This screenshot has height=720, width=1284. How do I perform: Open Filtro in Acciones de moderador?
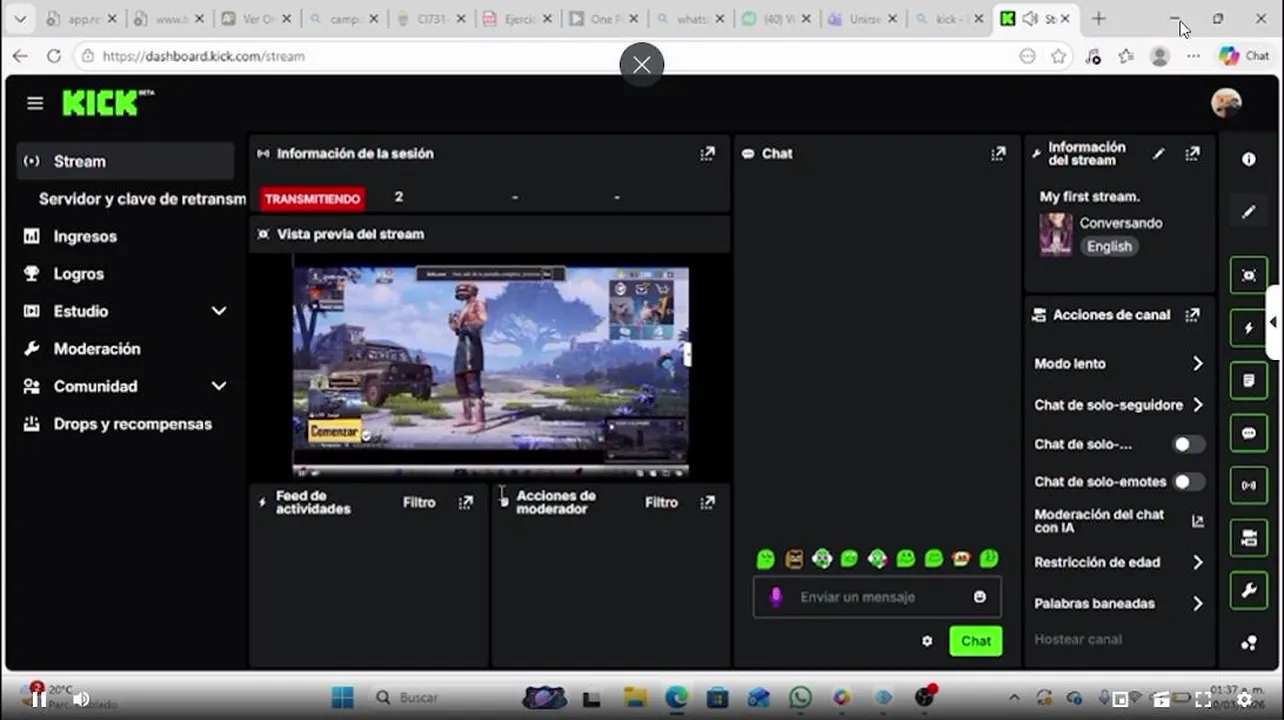pyautogui.click(x=661, y=502)
